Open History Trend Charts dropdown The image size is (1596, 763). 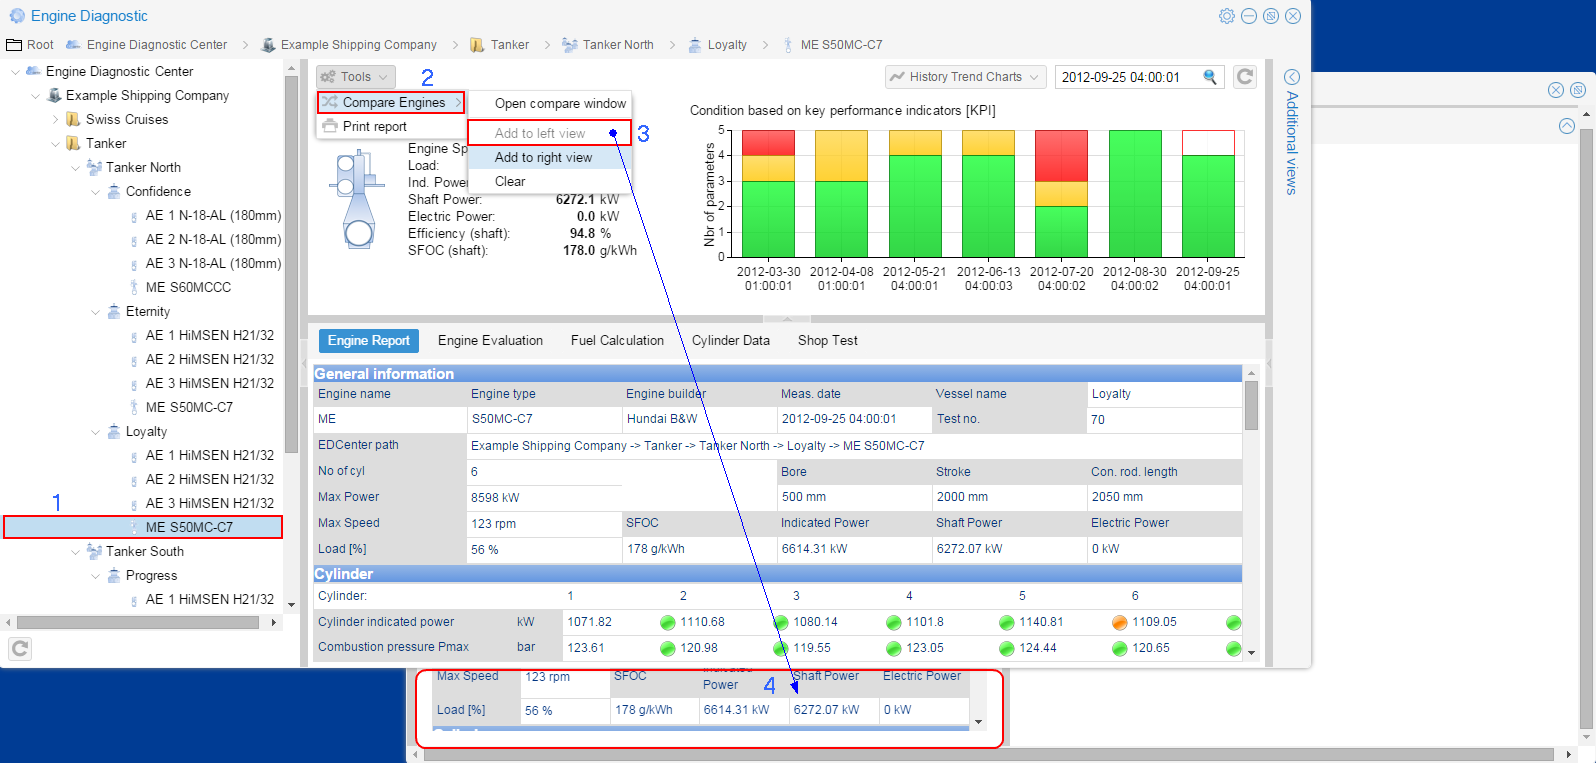point(965,77)
